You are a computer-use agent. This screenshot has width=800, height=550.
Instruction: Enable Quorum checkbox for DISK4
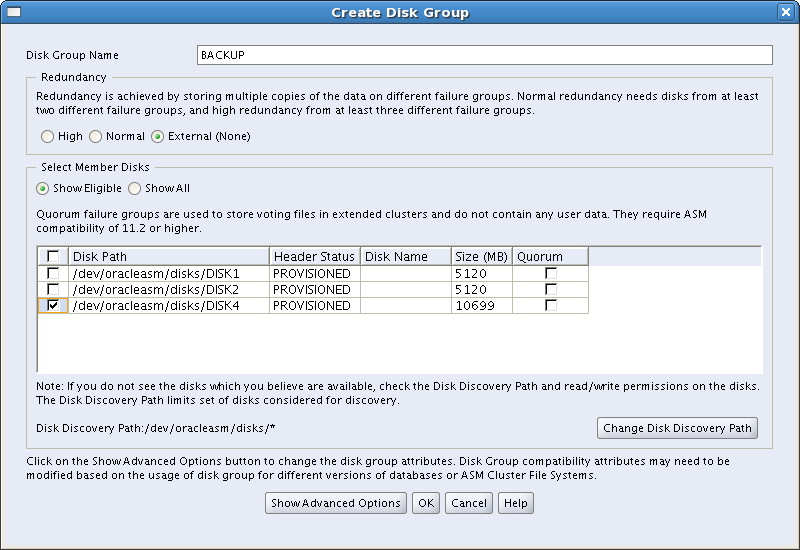pos(551,305)
